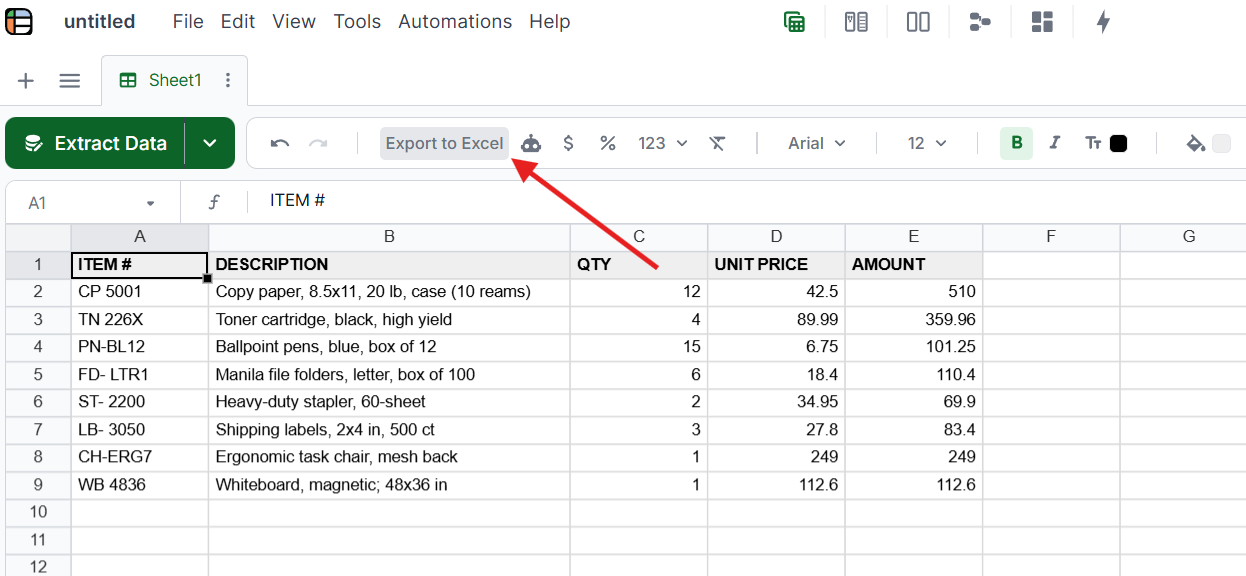1246x576 pixels.
Task: Open the Arial font dropdown
Action: (817, 143)
